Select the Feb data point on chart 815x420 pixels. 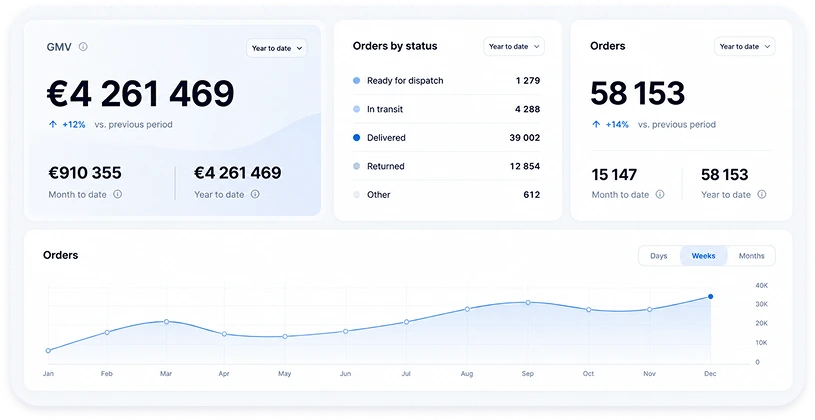tap(107, 332)
